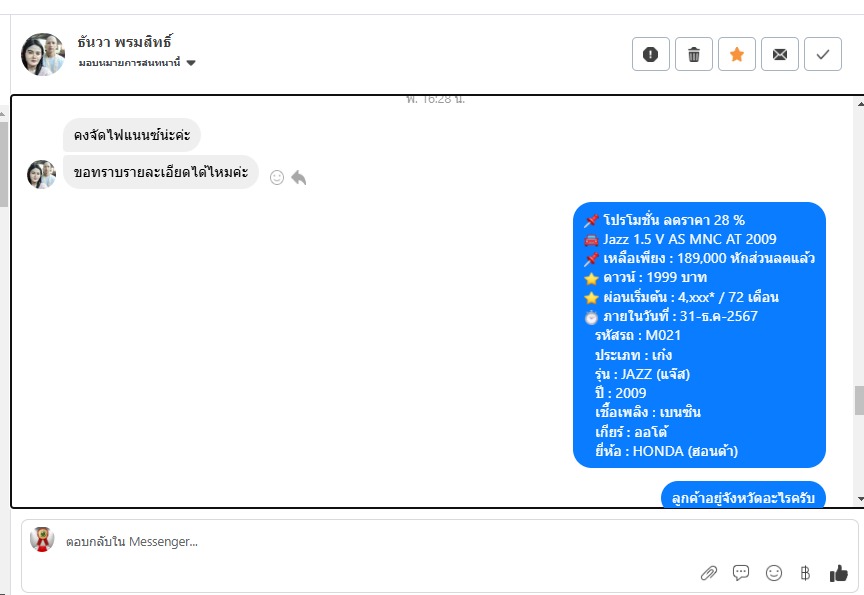This screenshot has width=864, height=595.
Task: Click the baht payment request icon
Action: 805,573
